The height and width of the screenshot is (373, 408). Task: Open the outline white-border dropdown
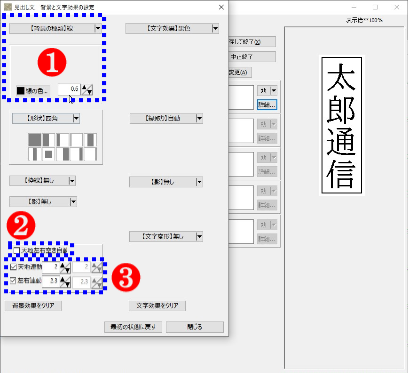pyautogui.click(x=166, y=118)
